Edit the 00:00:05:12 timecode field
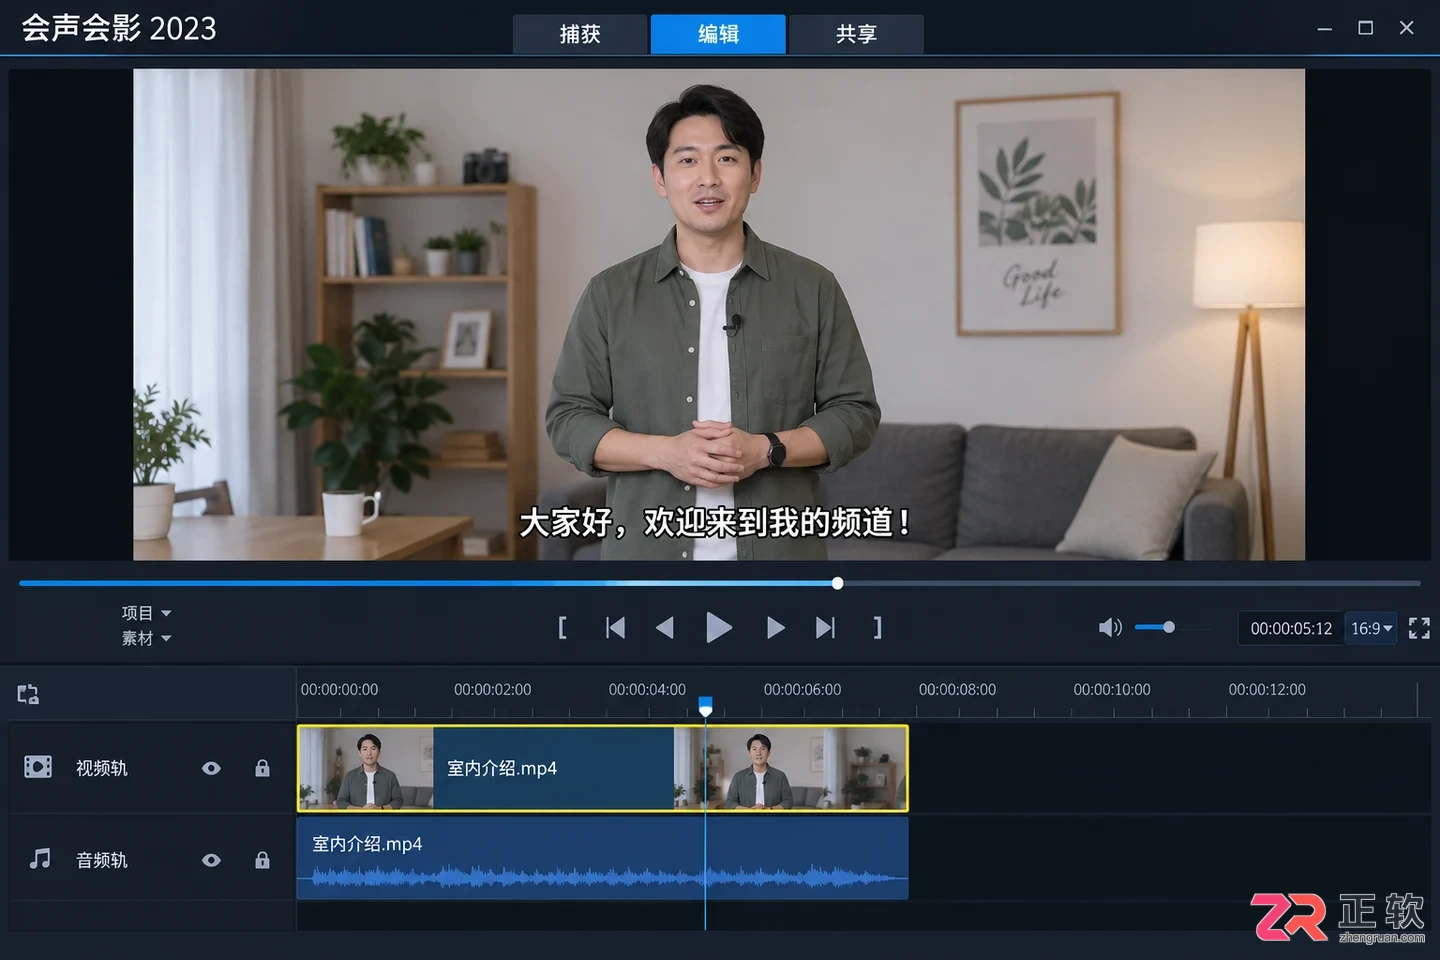This screenshot has height=960, width=1440. (x=1291, y=629)
